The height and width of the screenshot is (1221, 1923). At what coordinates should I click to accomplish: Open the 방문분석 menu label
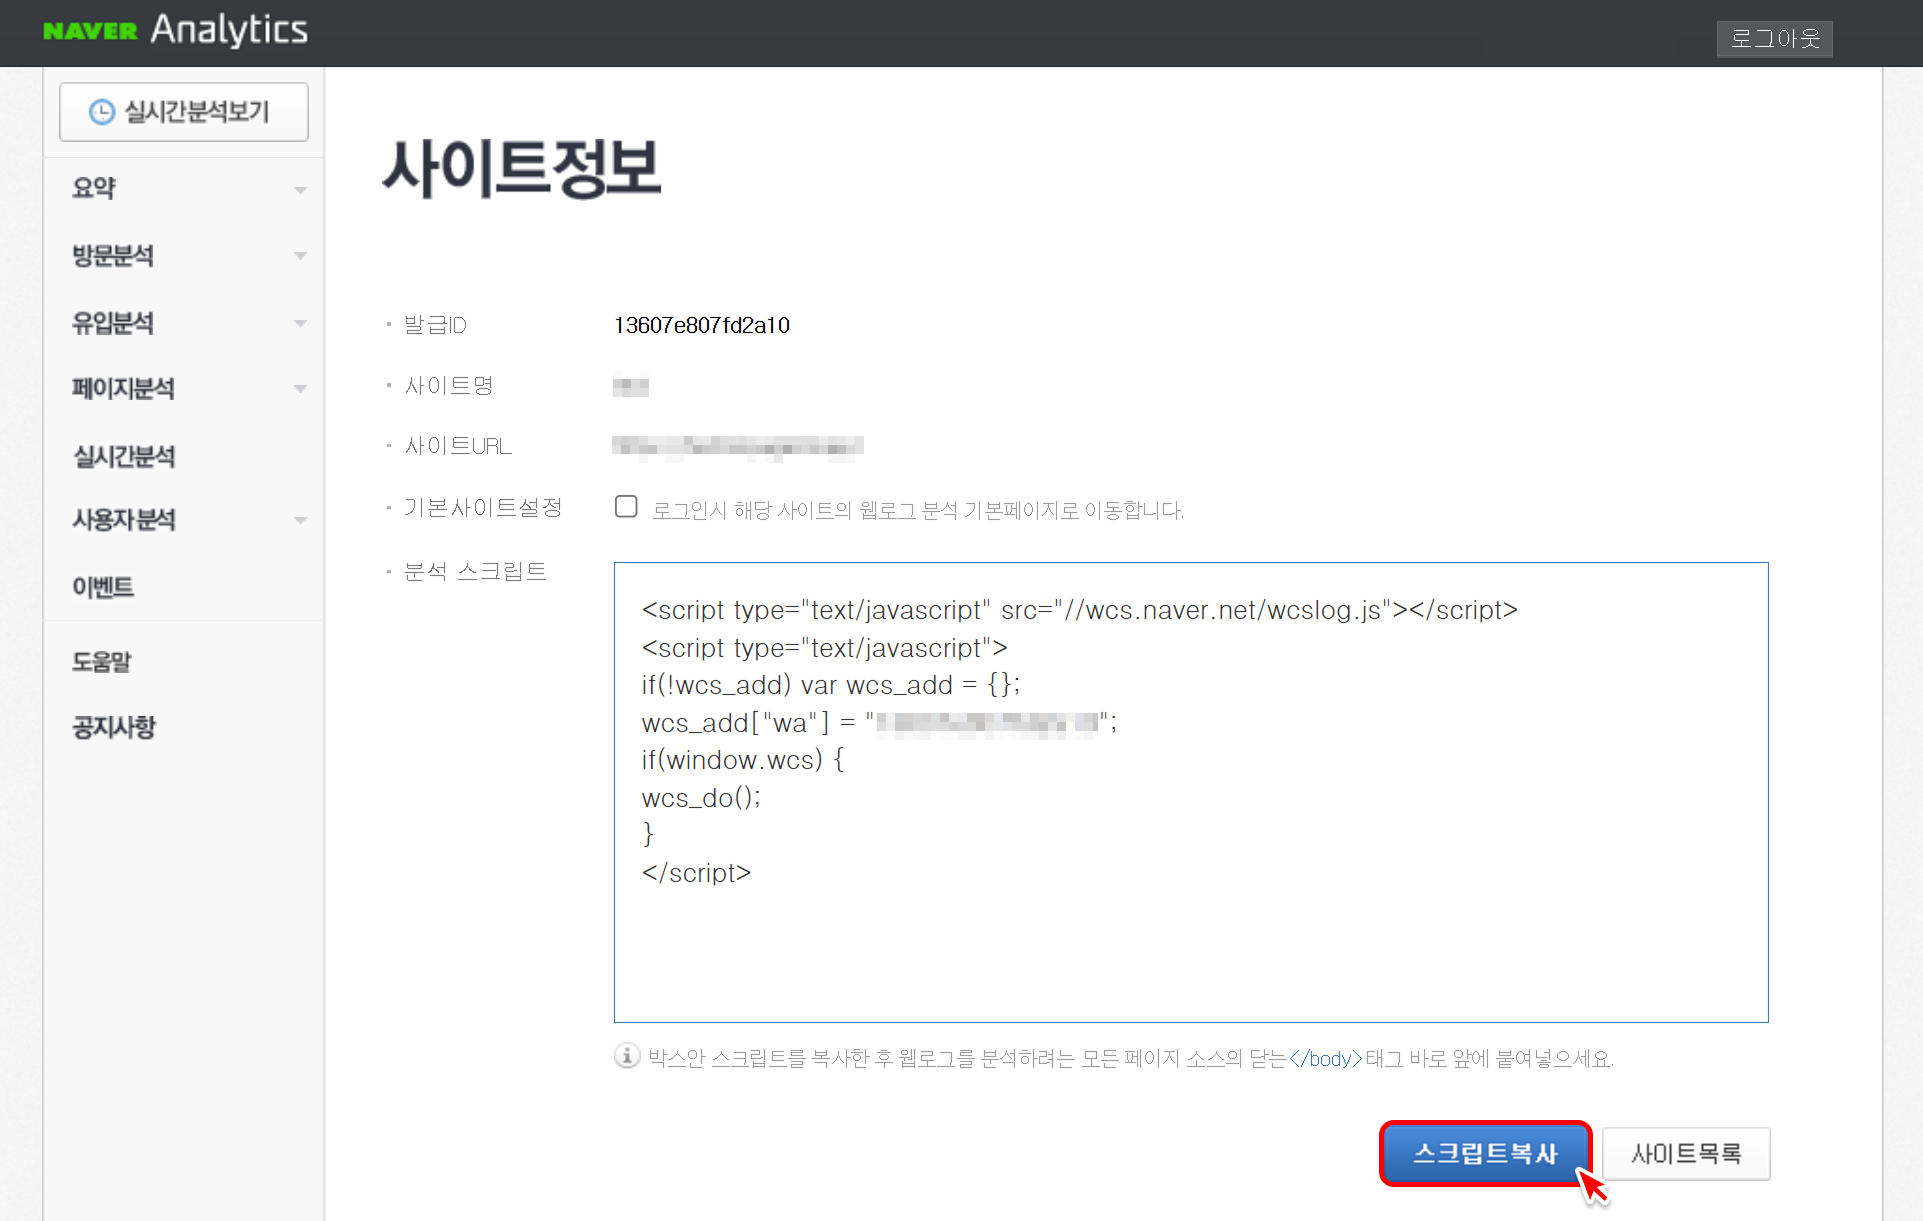(x=113, y=256)
